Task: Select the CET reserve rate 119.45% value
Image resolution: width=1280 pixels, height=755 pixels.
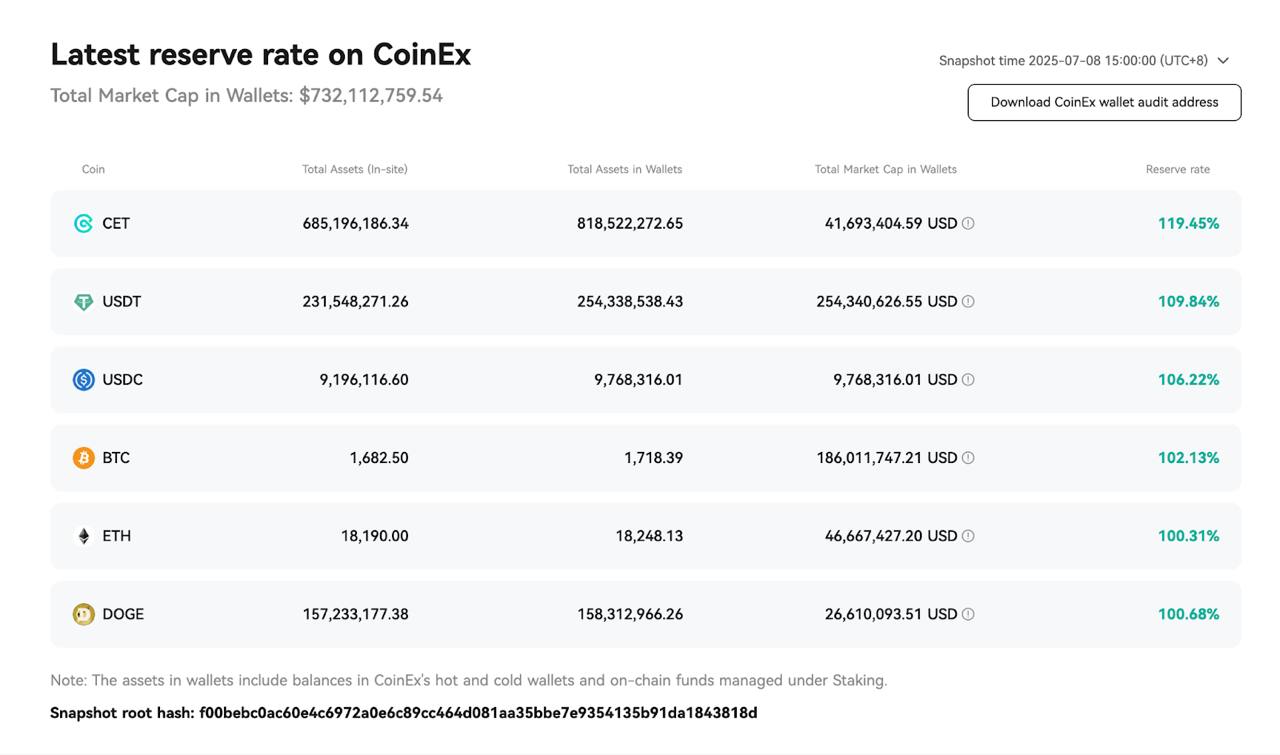Action: point(1188,224)
